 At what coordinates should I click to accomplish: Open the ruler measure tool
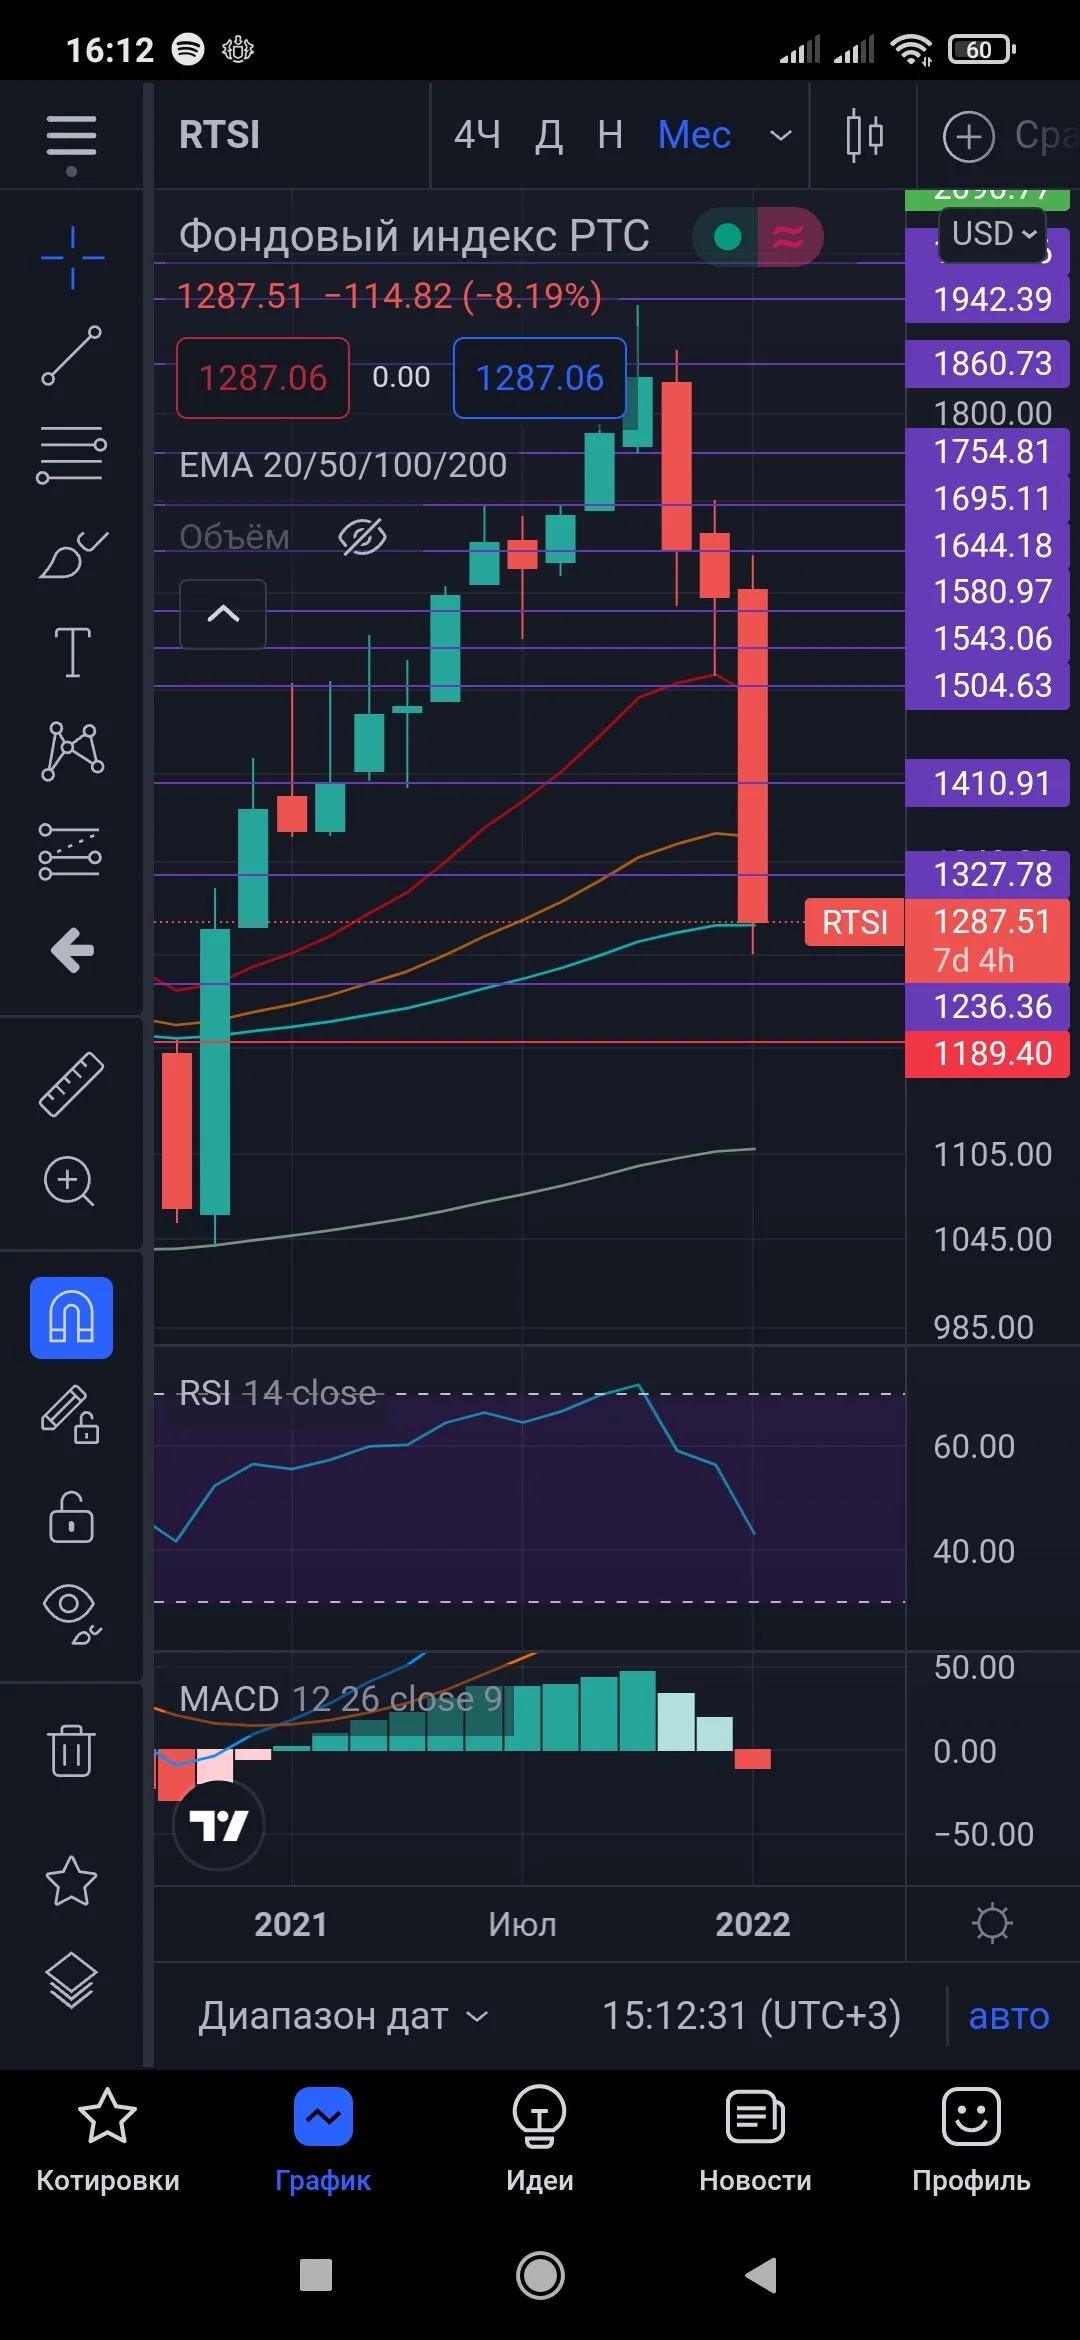click(x=71, y=1084)
